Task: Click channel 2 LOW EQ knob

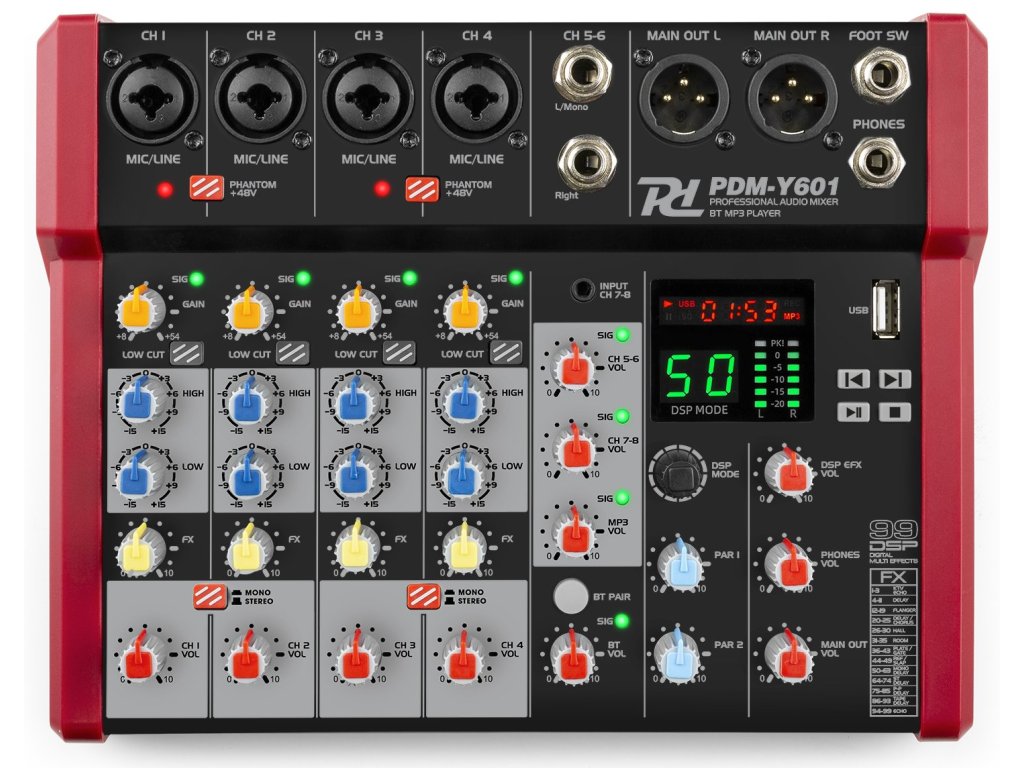Action: pyautogui.click(x=246, y=475)
